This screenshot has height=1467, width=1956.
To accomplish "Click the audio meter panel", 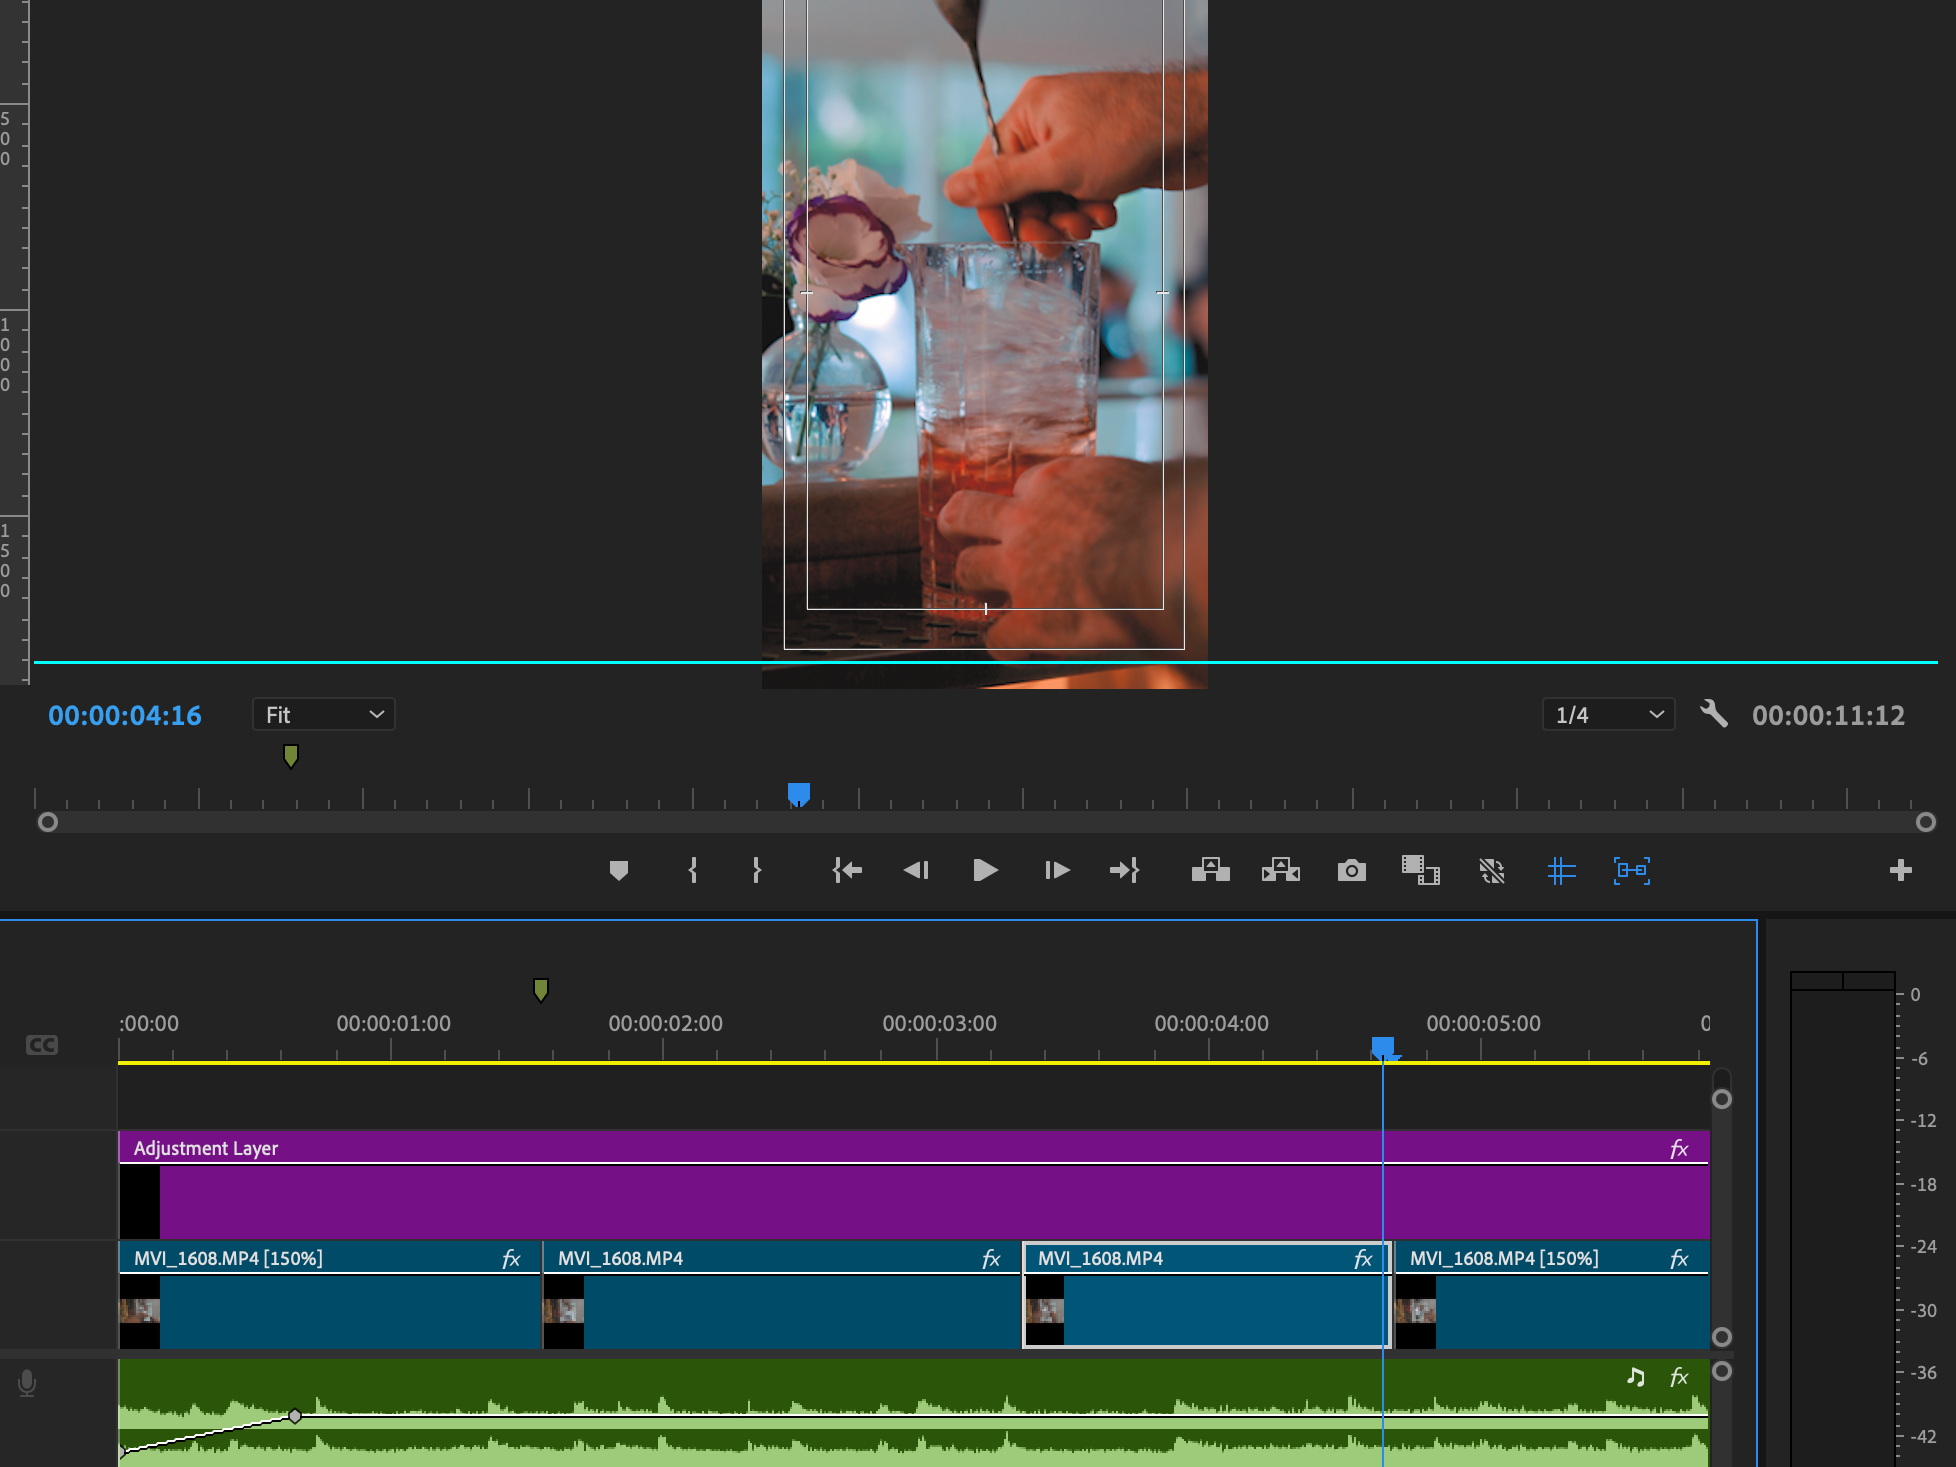I will tap(1843, 1218).
